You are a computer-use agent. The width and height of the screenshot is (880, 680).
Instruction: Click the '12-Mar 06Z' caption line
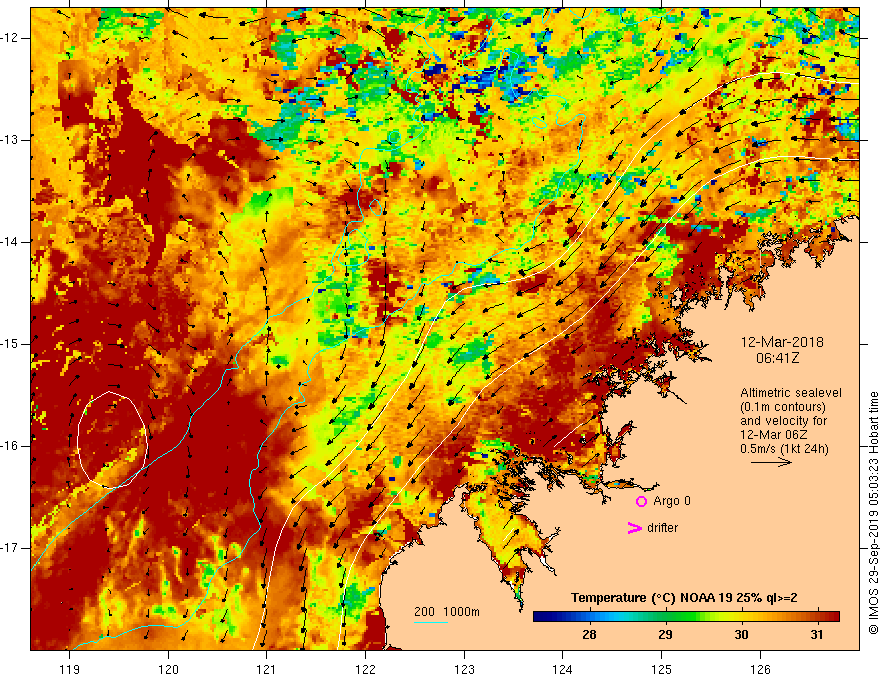click(x=772, y=435)
